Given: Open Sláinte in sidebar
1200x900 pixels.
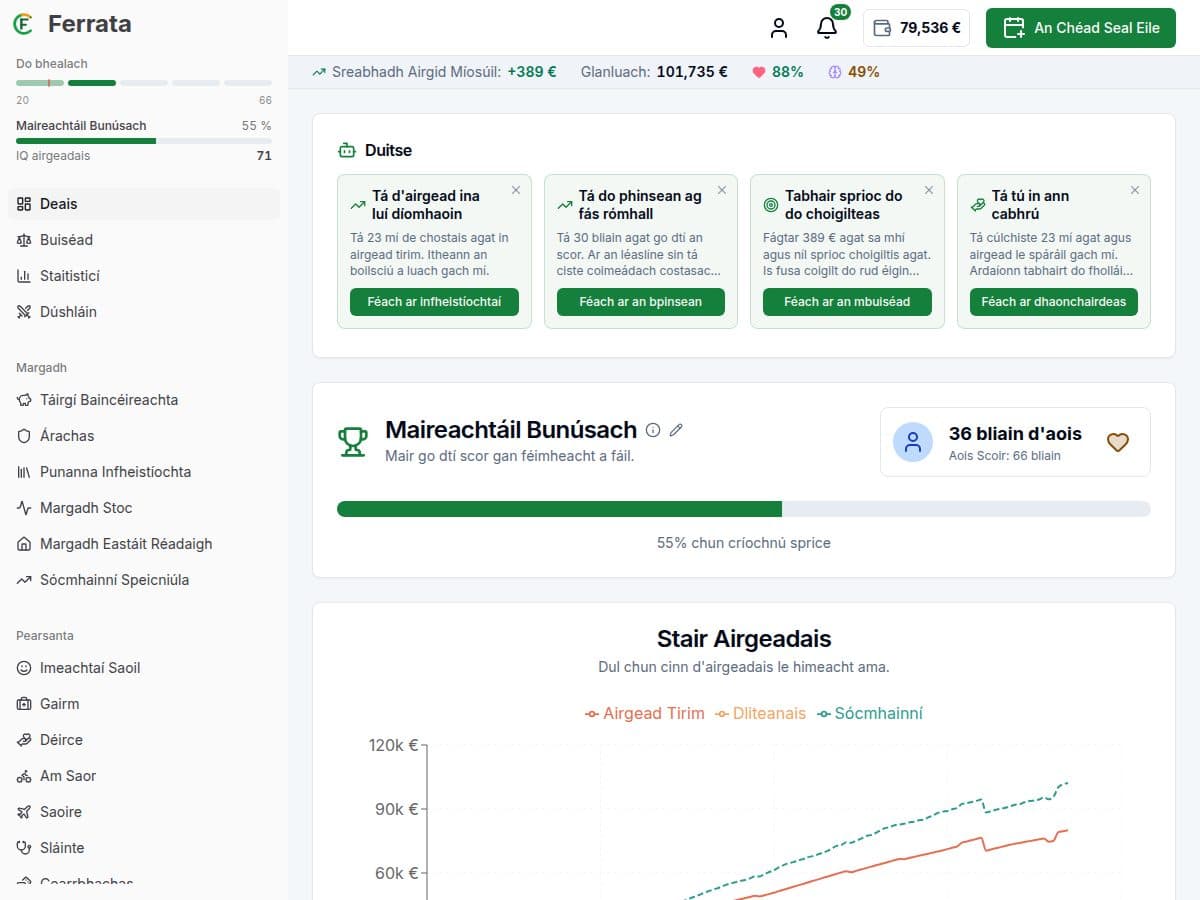Looking at the screenshot, I should (144, 848).
